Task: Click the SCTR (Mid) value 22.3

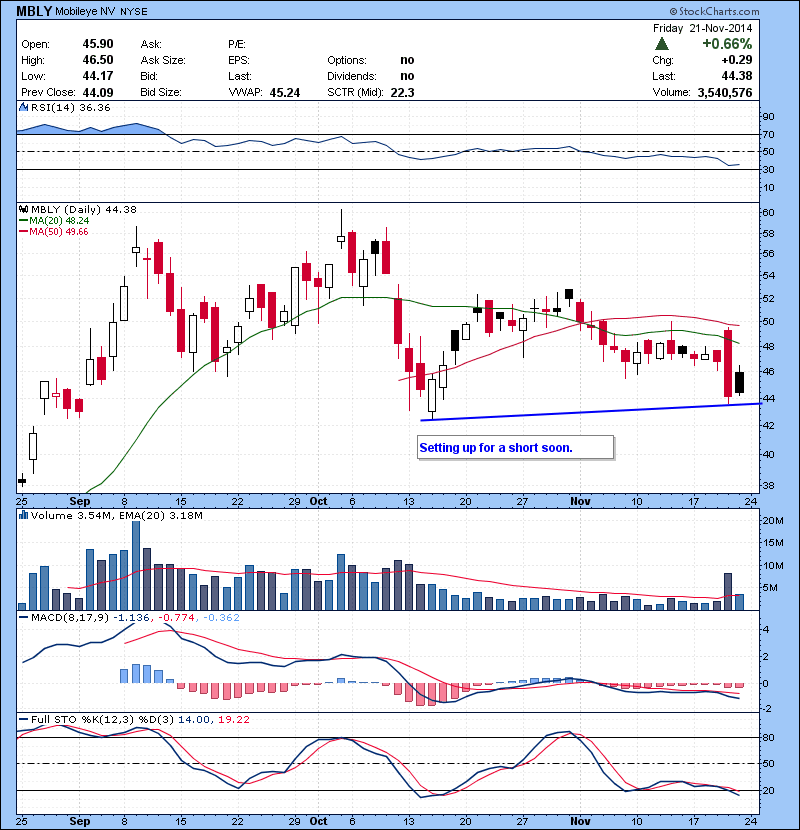Action: tap(402, 93)
